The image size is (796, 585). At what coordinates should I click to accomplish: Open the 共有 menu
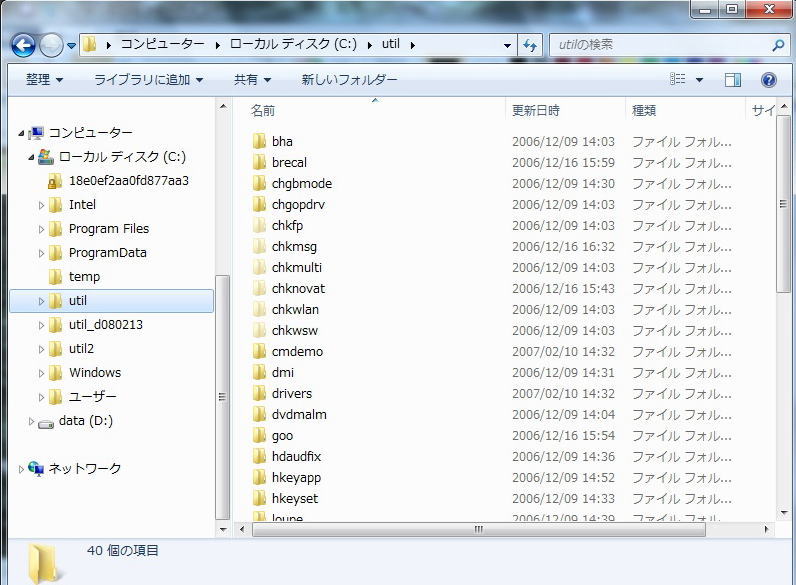(252, 80)
